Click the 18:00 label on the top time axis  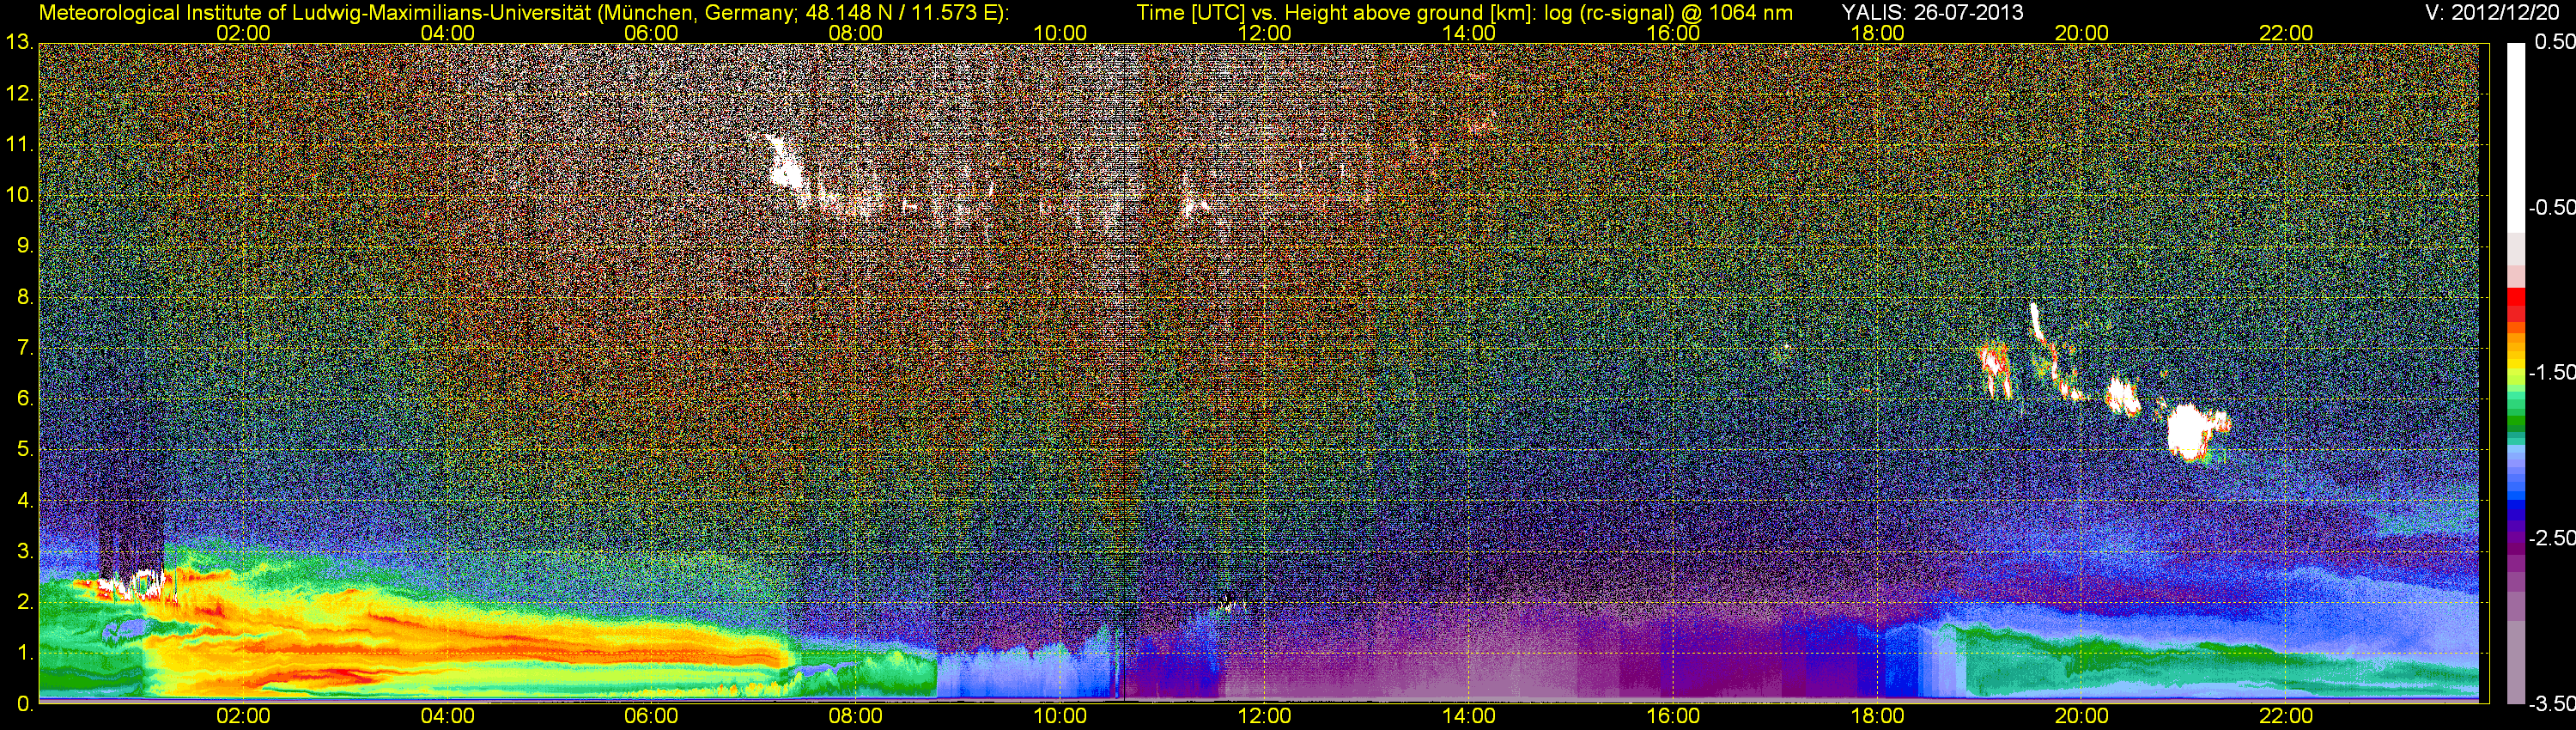coord(1878,33)
